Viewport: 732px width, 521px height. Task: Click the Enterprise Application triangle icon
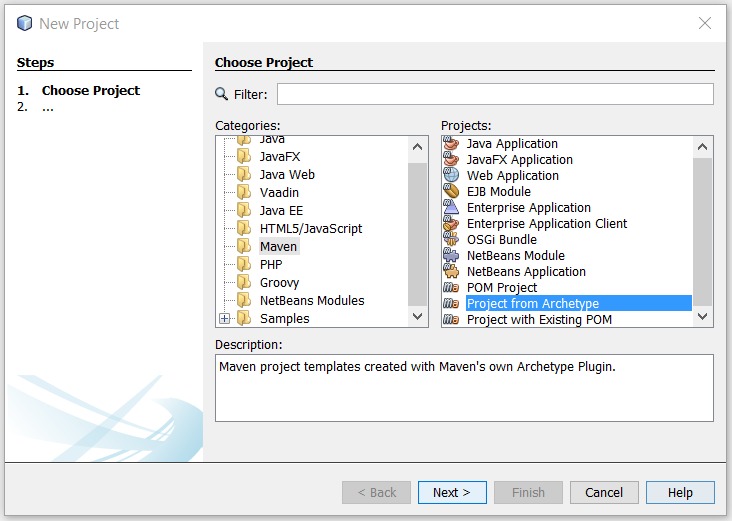click(x=451, y=207)
